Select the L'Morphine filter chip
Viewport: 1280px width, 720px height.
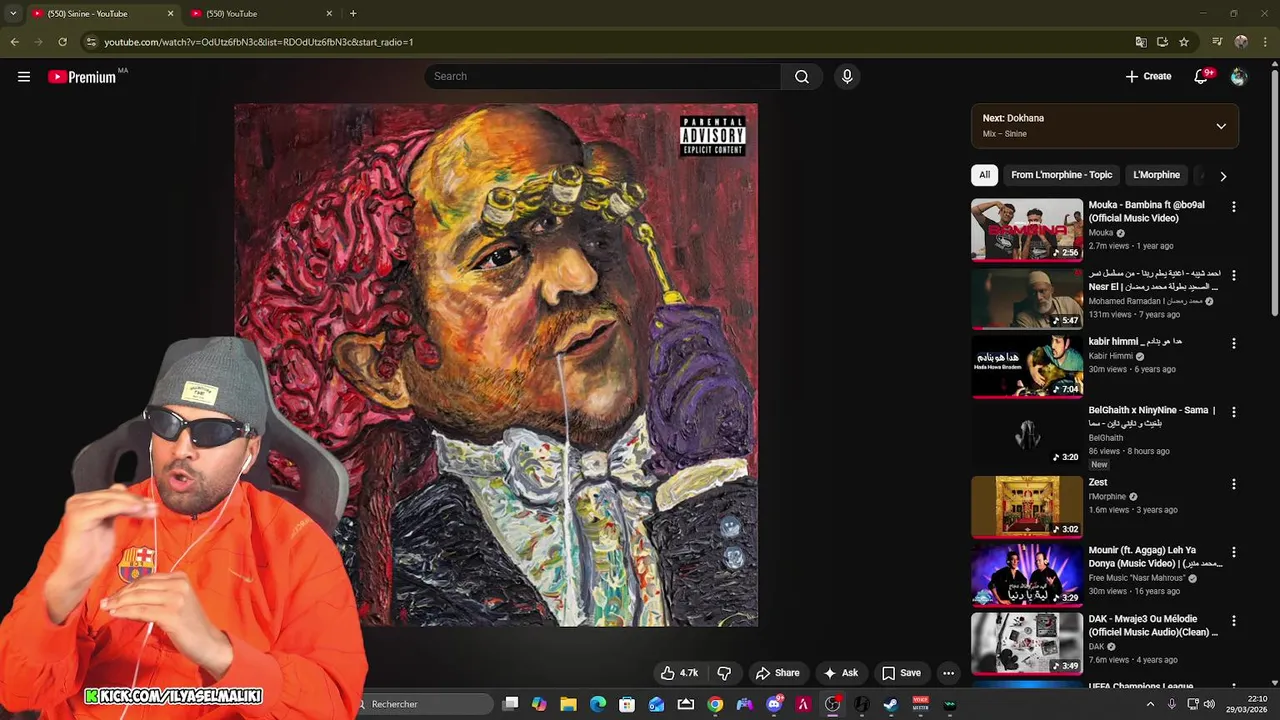pyautogui.click(x=1156, y=175)
